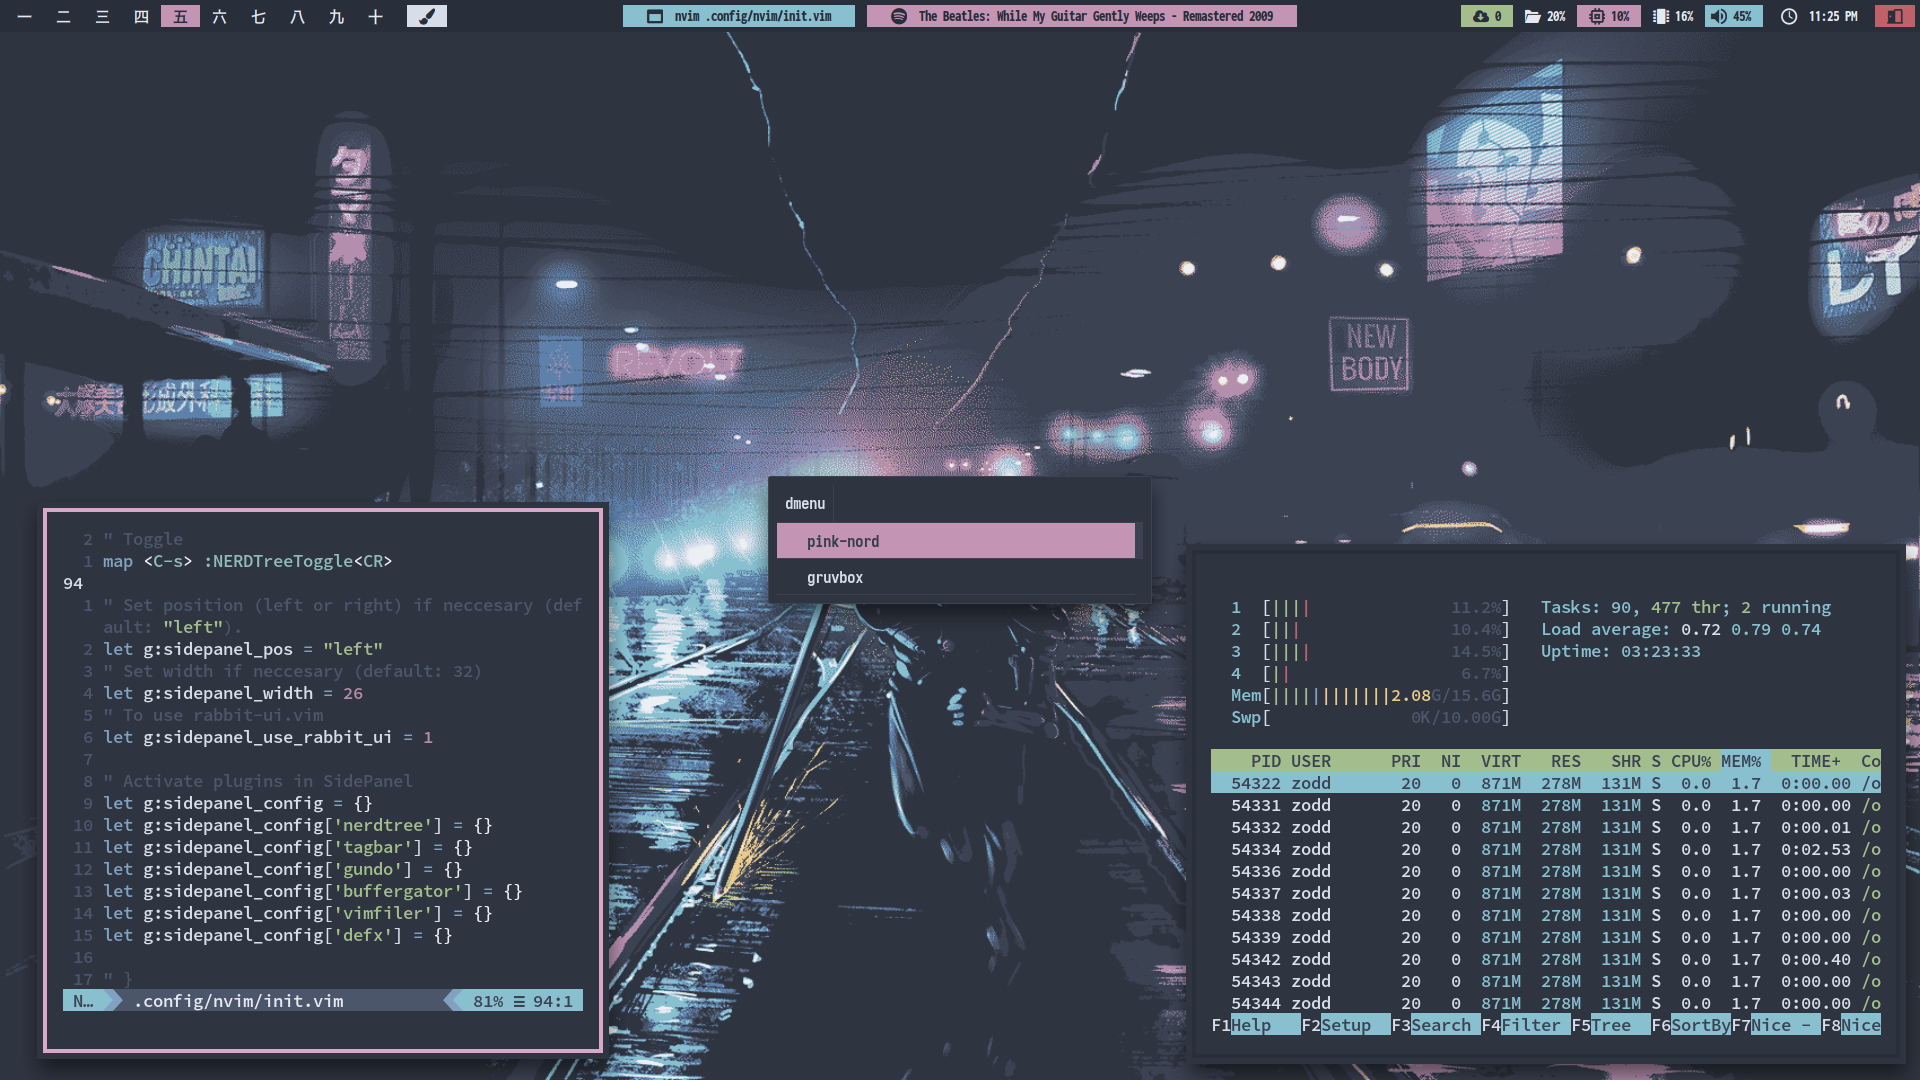Switch to workspace 十
1920x1080 pixels.
(375, 16)
